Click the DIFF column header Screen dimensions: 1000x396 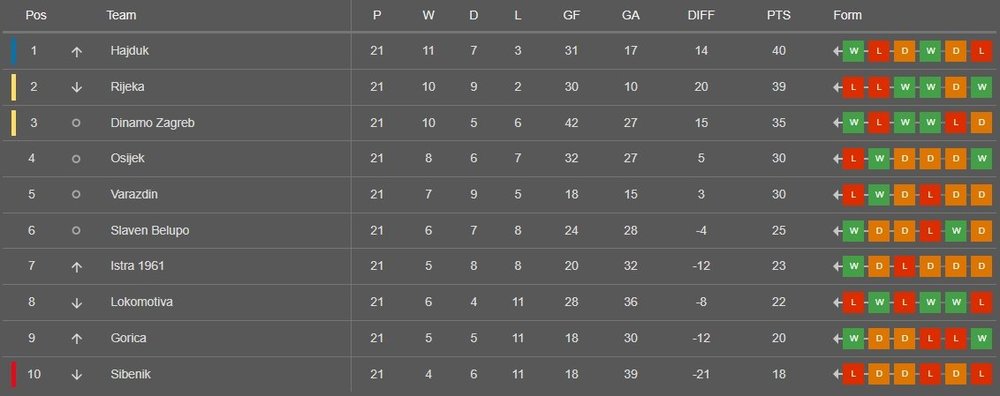[701, 15]
